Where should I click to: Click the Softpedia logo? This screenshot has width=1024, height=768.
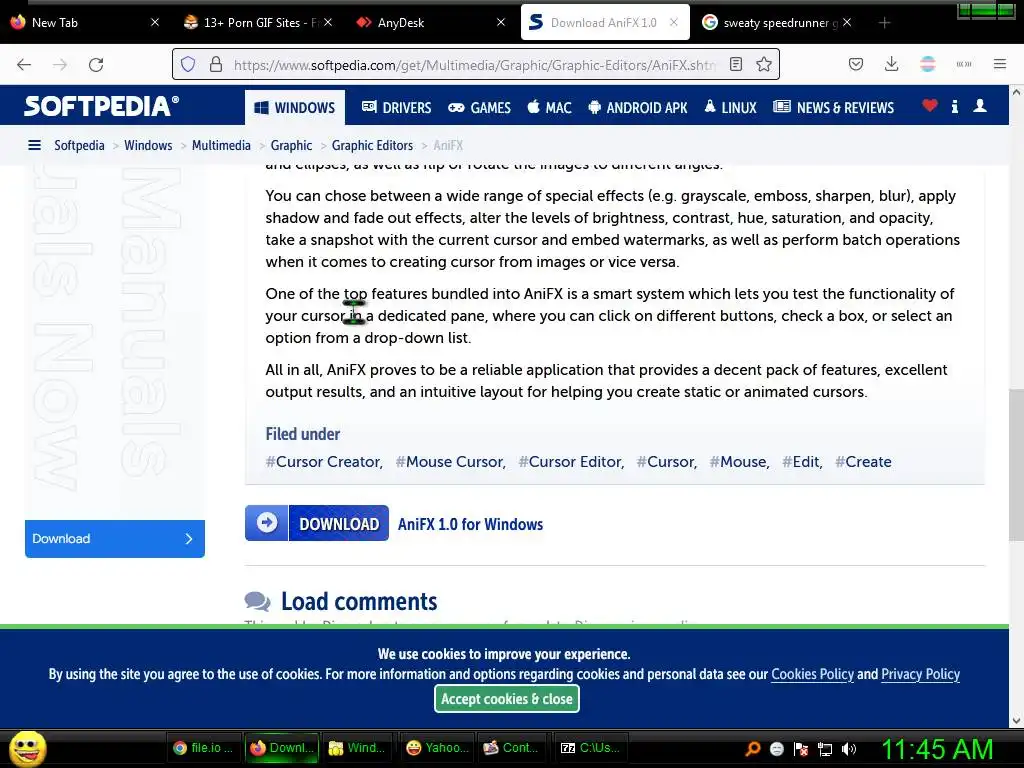click(x=101, y=106)
